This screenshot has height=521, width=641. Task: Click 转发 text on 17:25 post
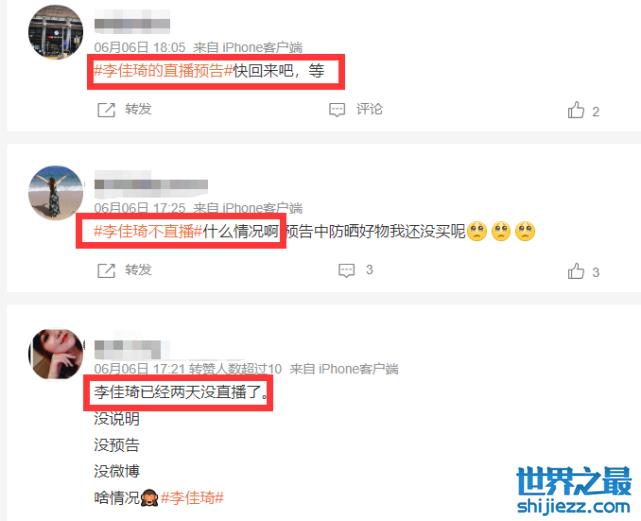(138, 270)
